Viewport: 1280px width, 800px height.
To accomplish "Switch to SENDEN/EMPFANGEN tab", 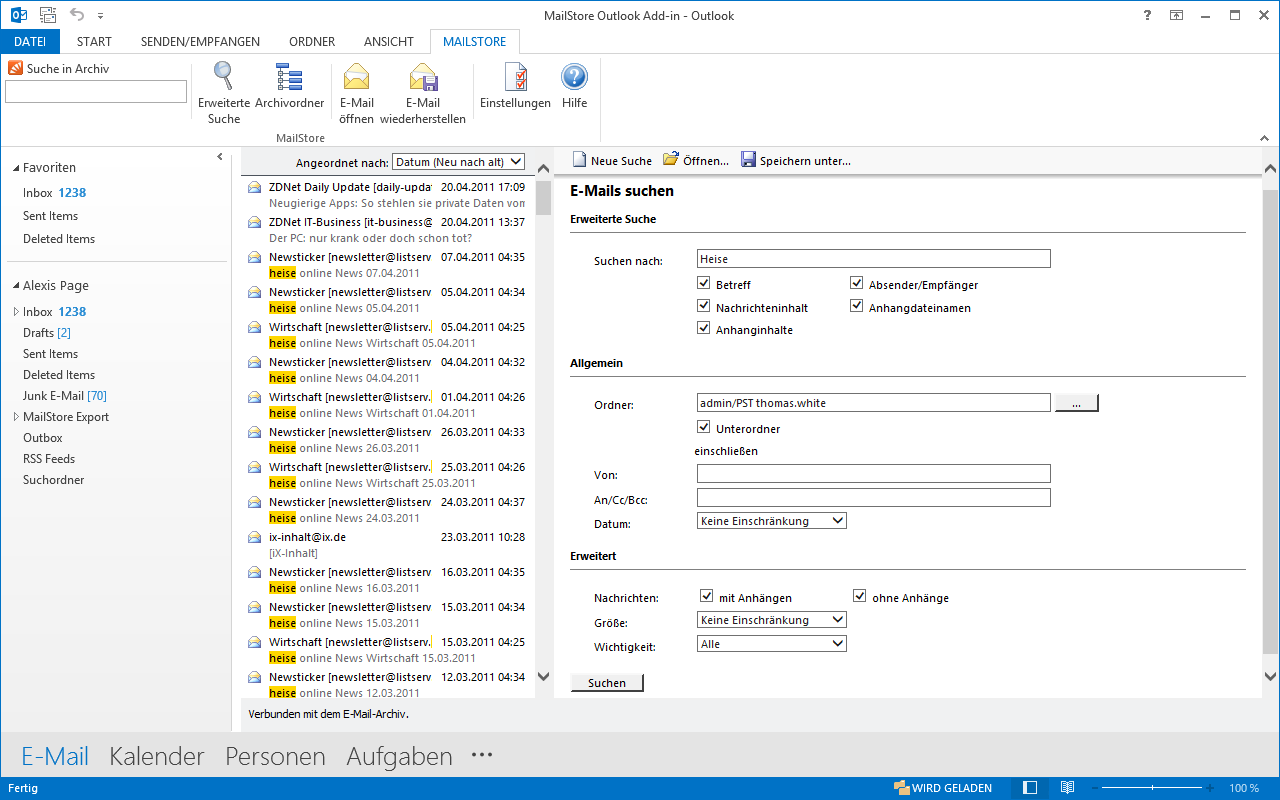I will pyautogui.click(x=200, y=42).
